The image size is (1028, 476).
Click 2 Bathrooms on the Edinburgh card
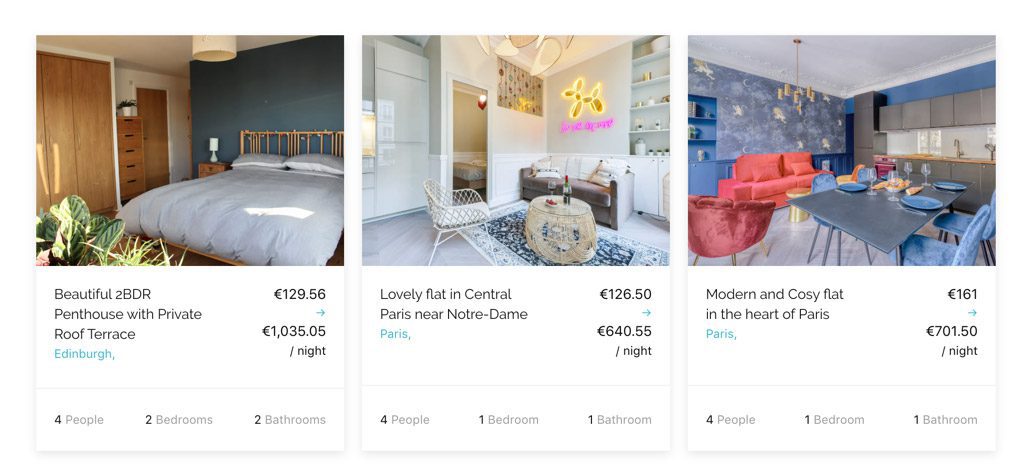pos(290,420)
